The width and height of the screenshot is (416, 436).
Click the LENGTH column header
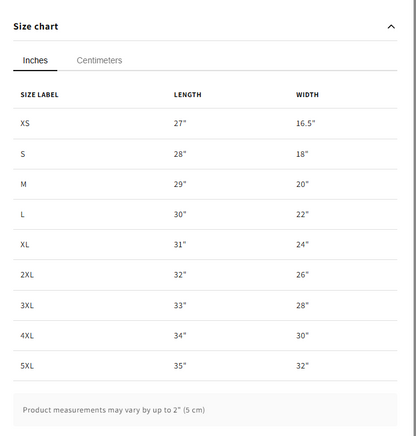click(187, 95)
